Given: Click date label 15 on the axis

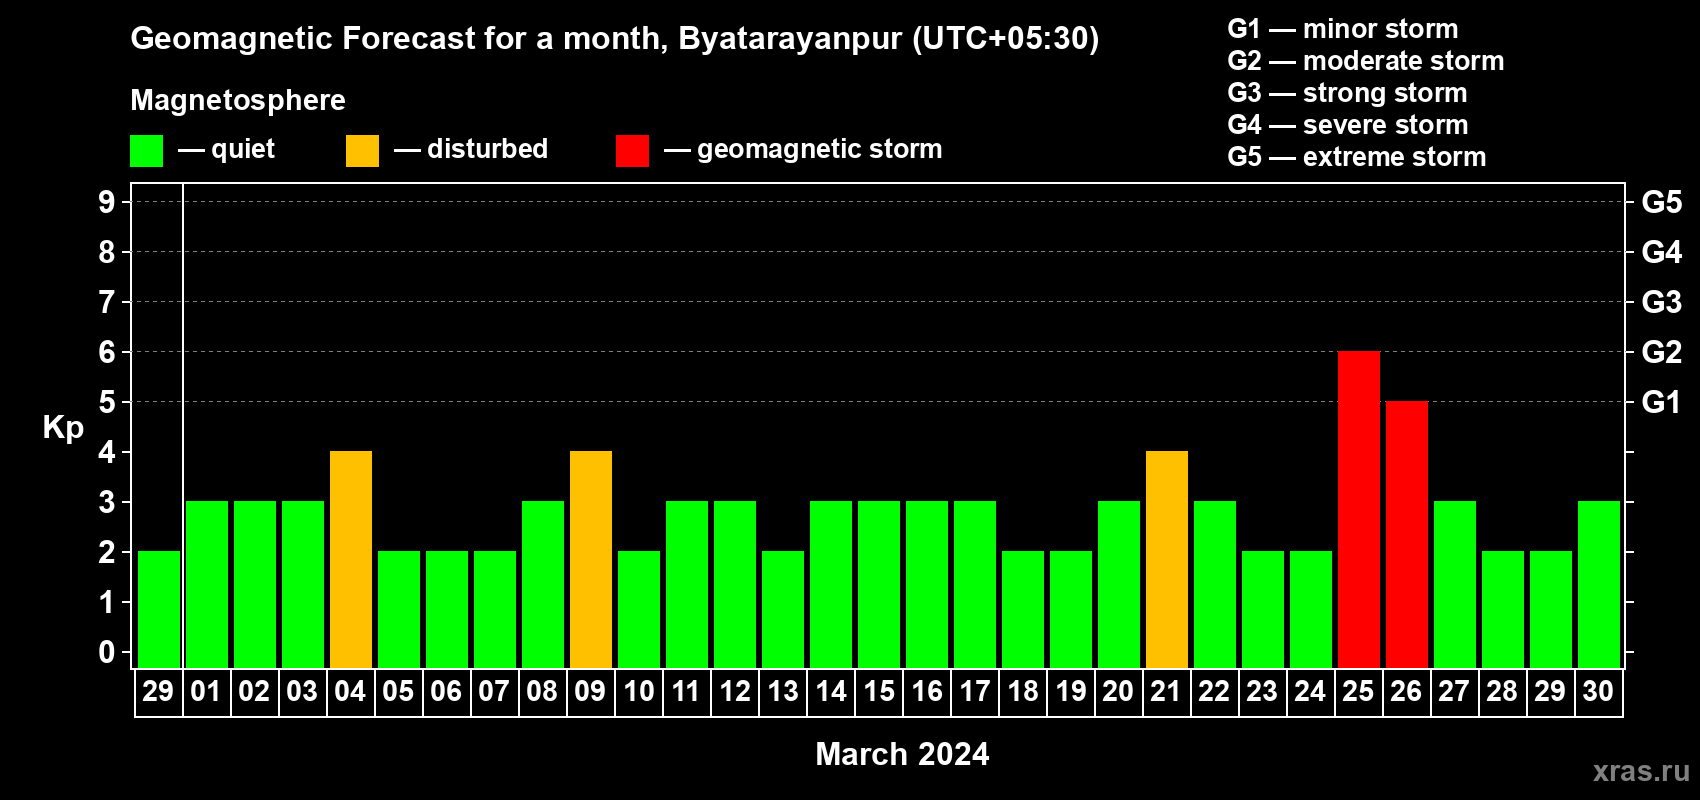Looking at the screenshot, I should coord(879,691).
